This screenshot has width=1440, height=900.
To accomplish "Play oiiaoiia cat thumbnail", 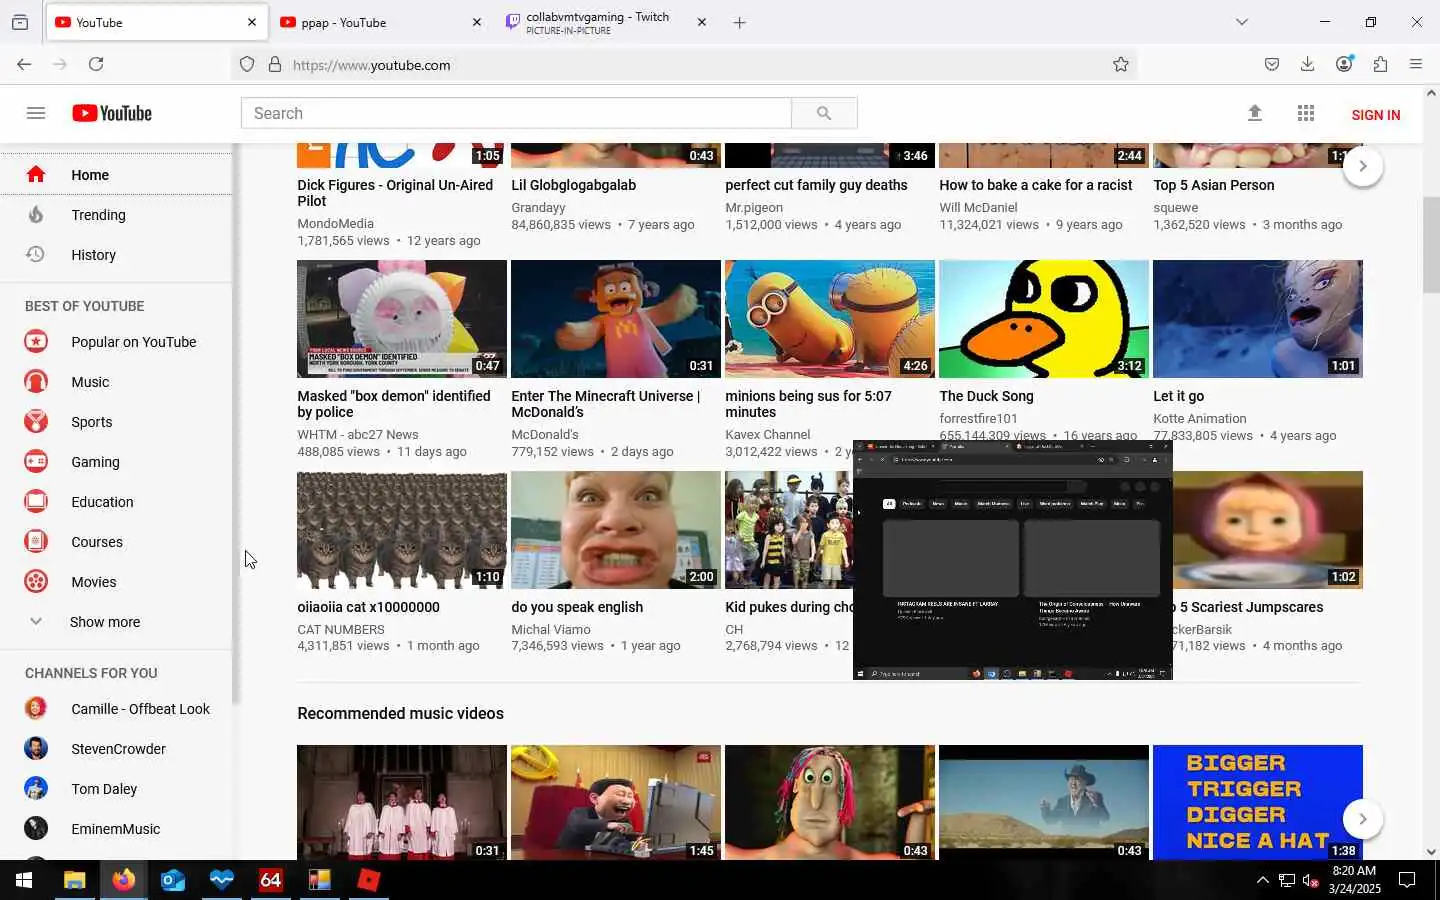I will (x=402, y=530).
